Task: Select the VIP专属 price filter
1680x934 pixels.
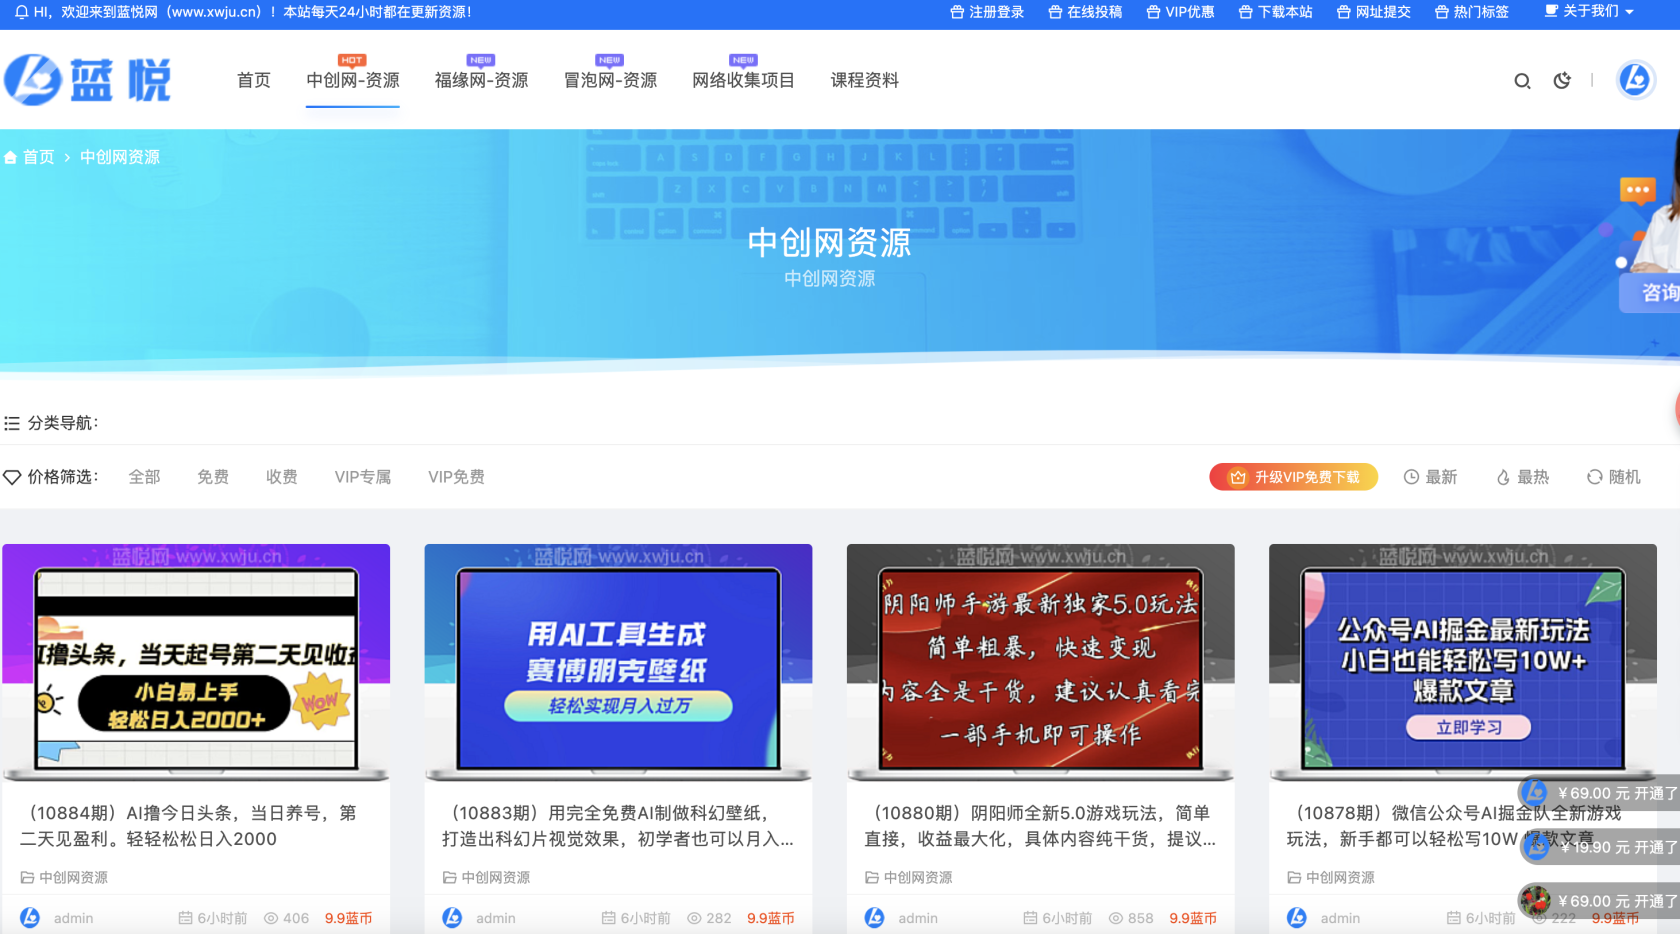Action: pyautogui.click(x=362, y=477)
